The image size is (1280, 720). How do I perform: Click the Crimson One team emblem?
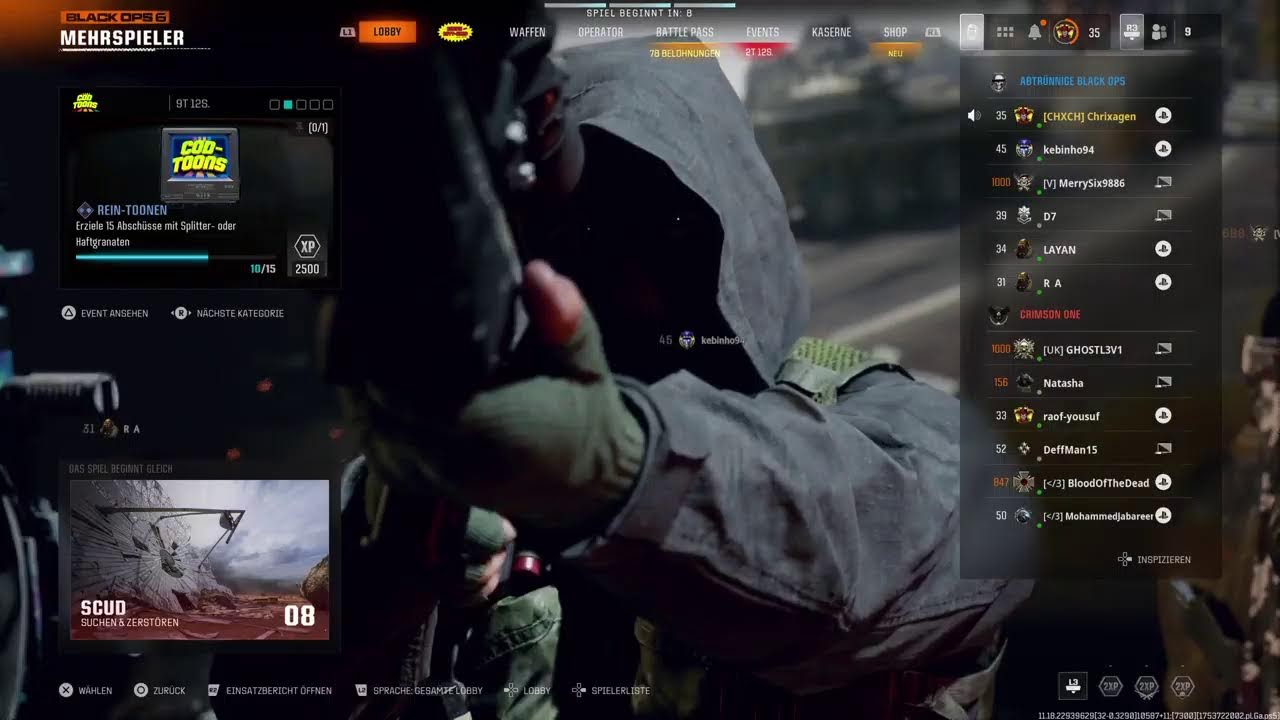pos(998,315)
